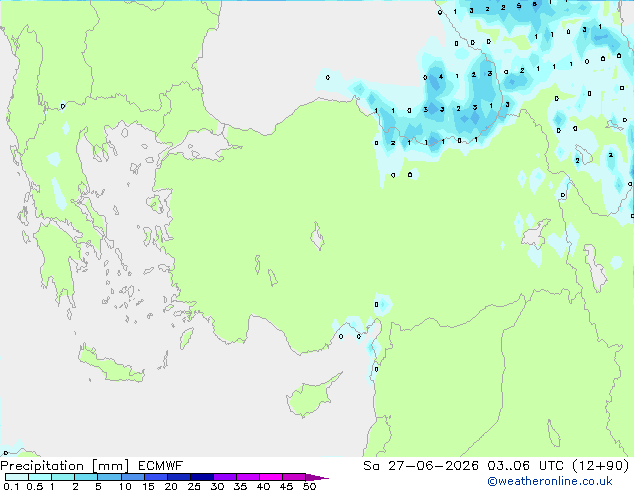Select the 0.5–1 mm light cyan swatch
Screen dimensions: 634x490
40,477
